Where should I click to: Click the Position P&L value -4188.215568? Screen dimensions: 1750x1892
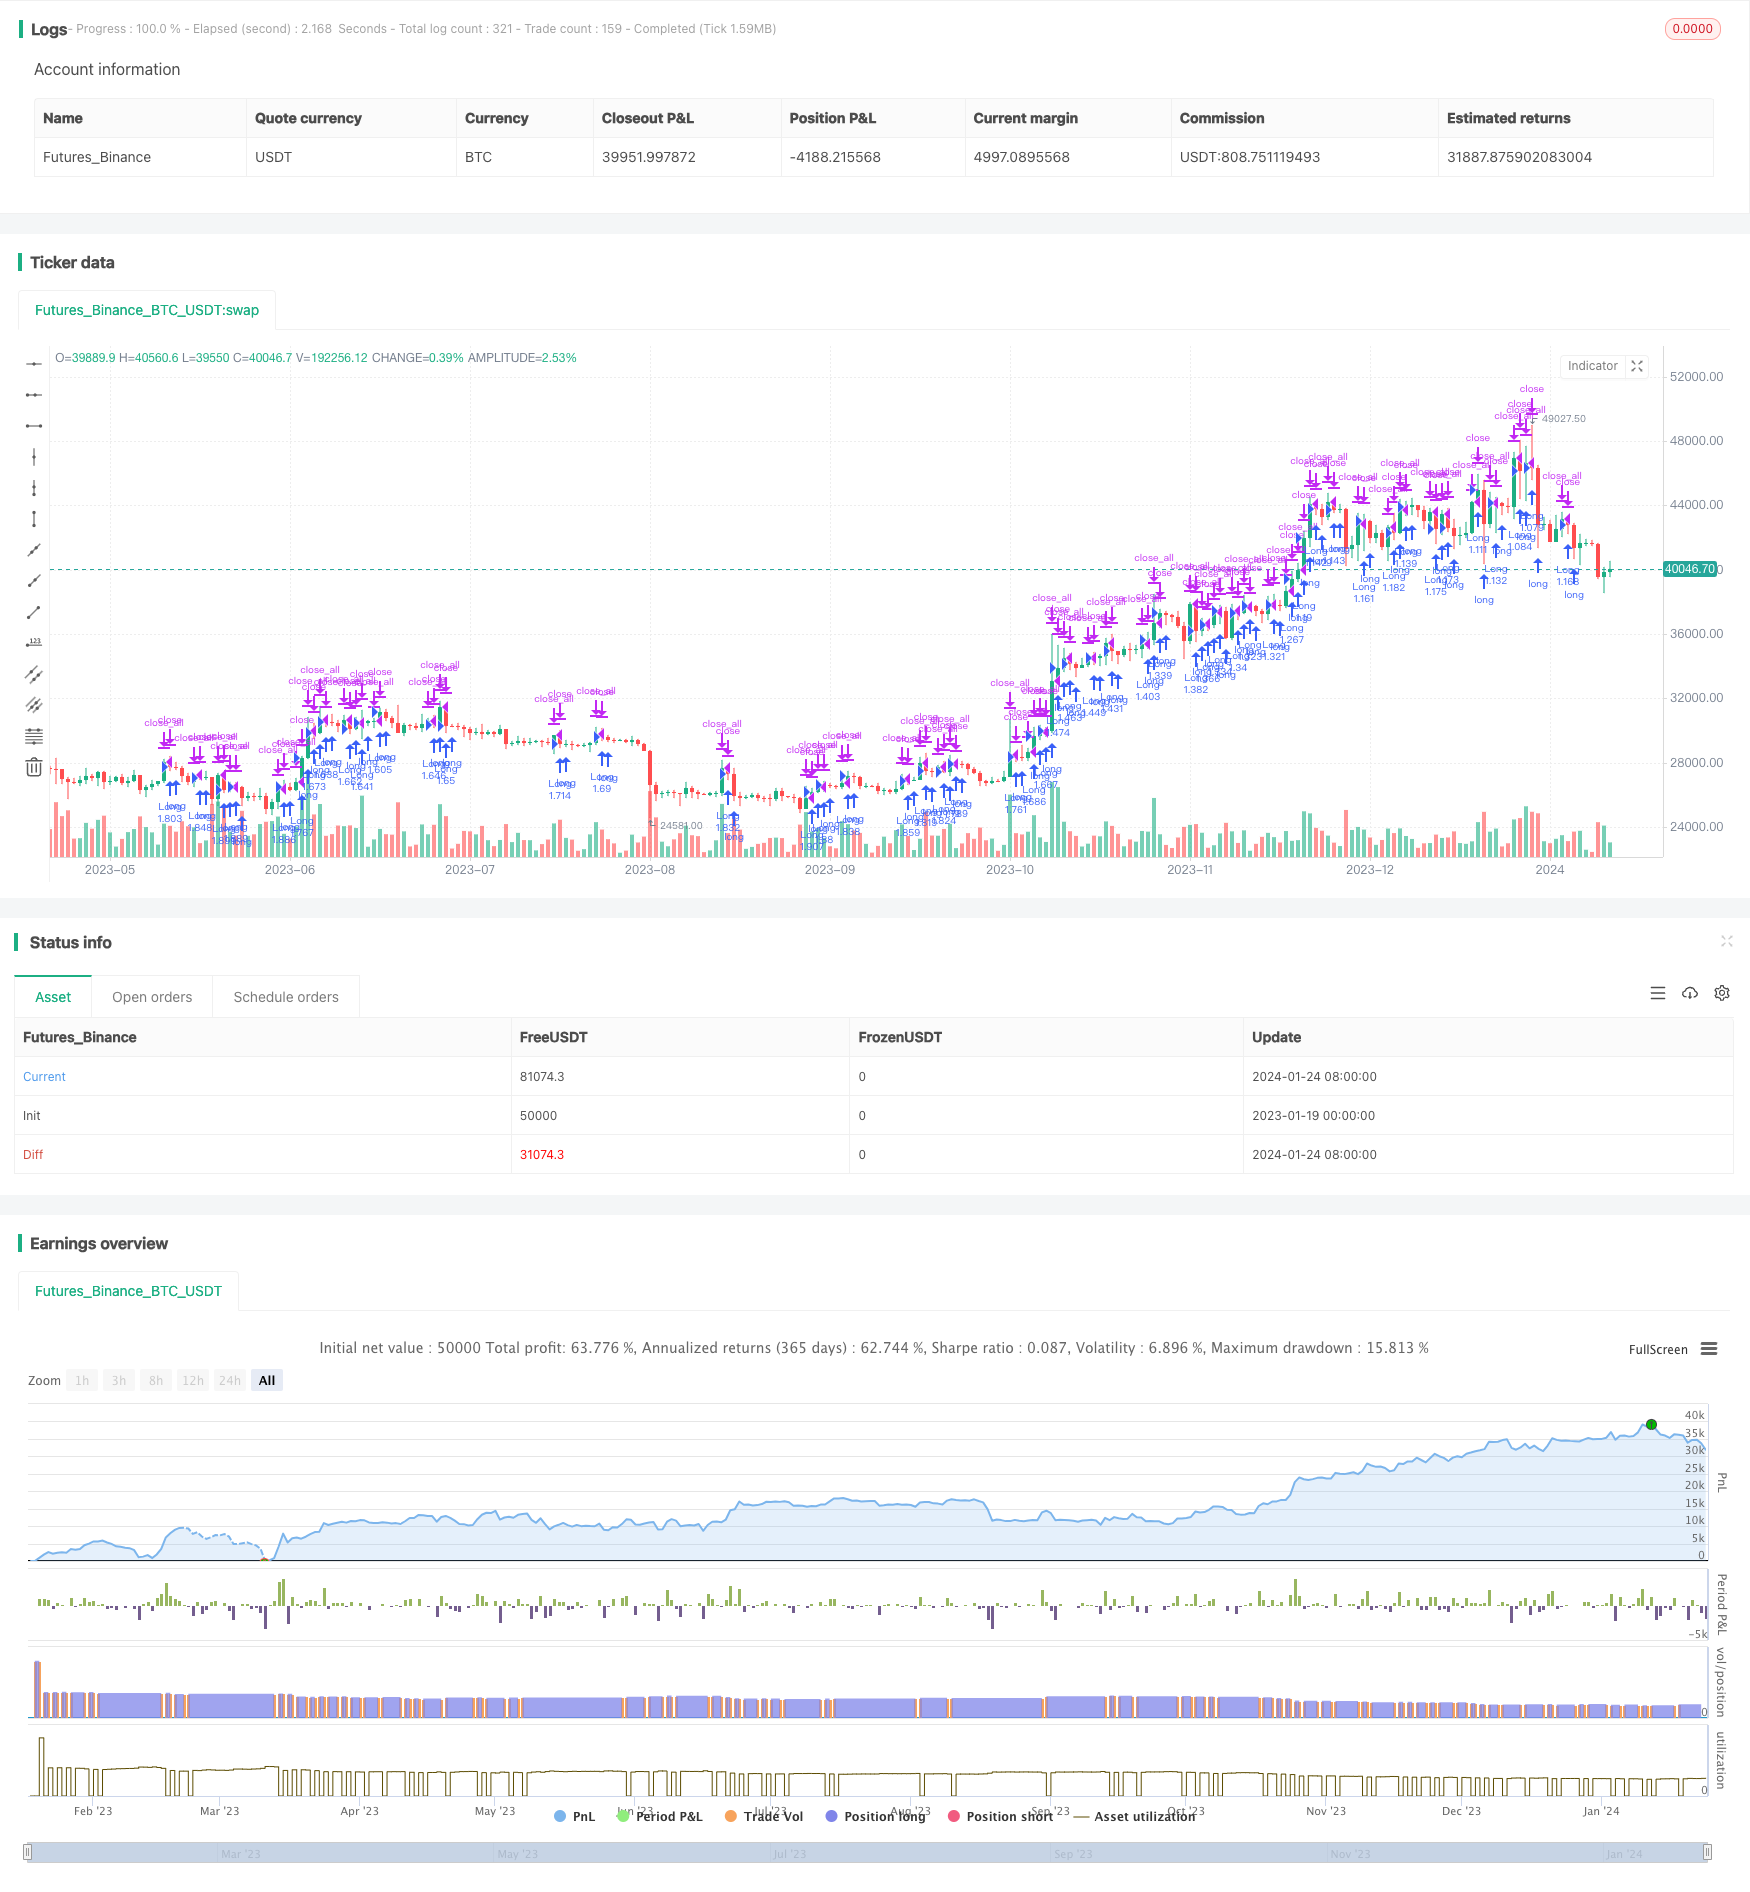tap(835, 157)
